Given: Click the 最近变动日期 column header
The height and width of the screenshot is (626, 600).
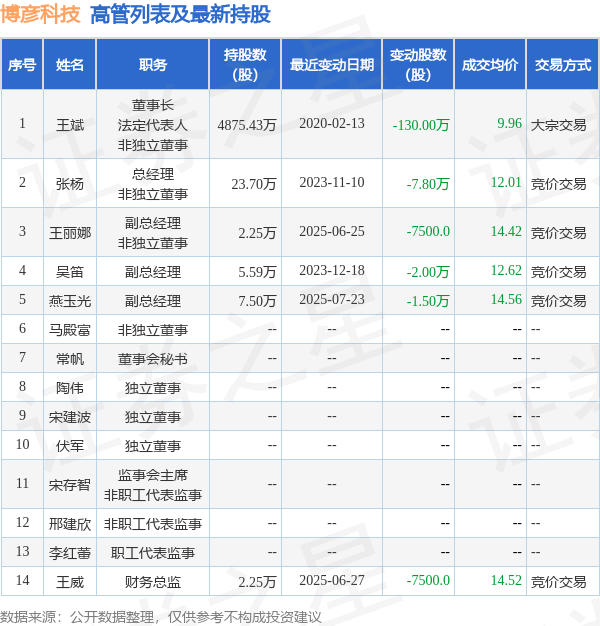Looking at the screenshot, I should click(332, 65).
